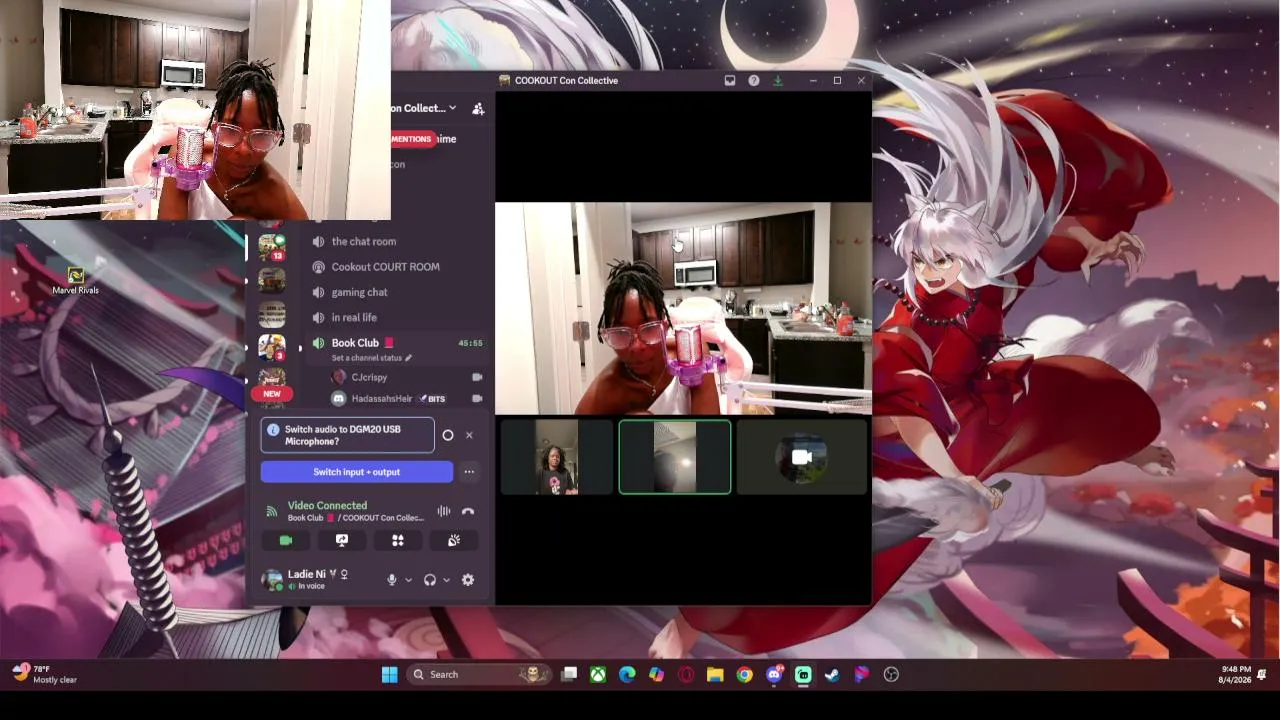Image resolution: width=1280 pixels, height=720 pixels.
Task: Switch to Discord on the taskbar
Action: click(774, 675)
